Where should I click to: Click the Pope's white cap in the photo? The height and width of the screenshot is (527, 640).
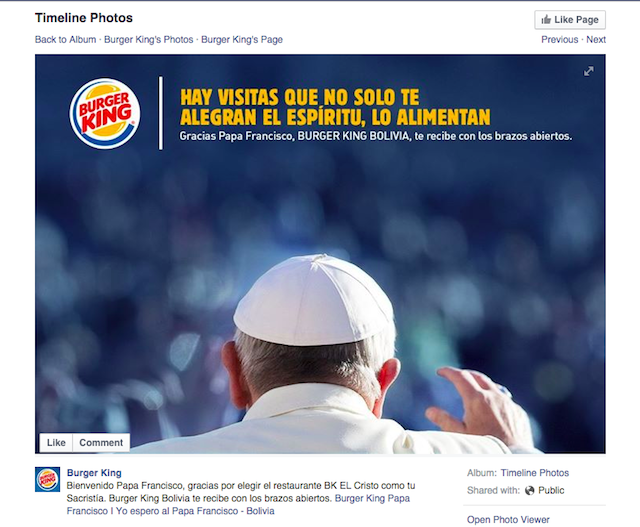(313, 300)
